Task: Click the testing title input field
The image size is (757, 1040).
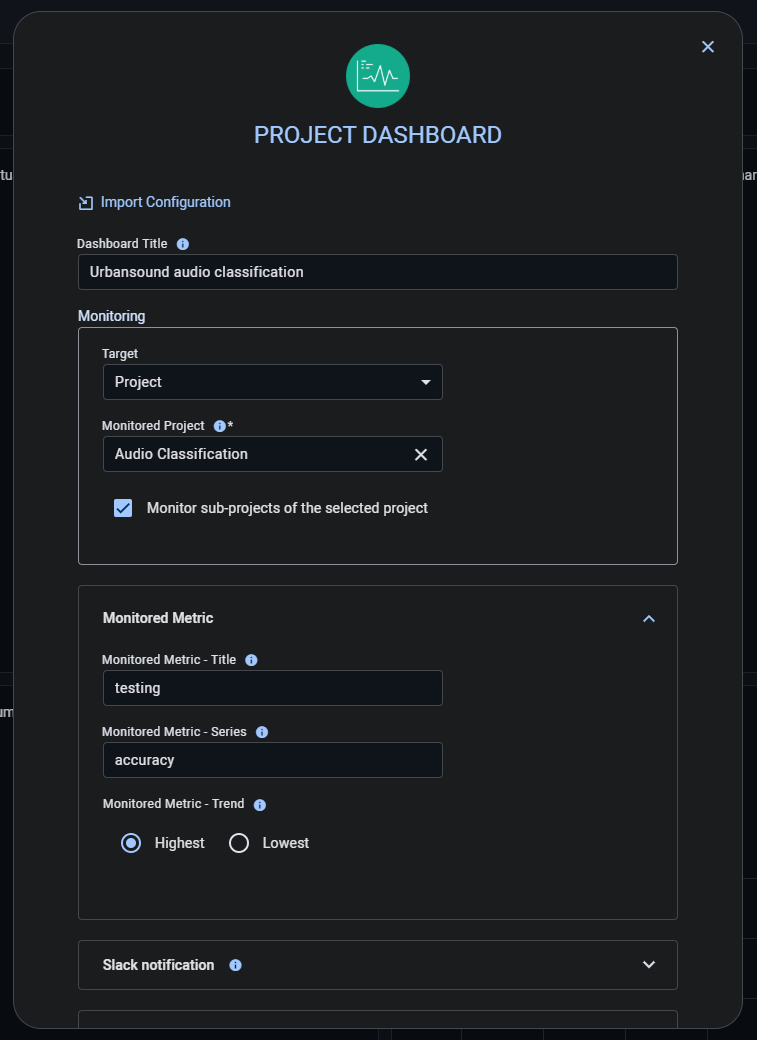Action: [272, 688]
